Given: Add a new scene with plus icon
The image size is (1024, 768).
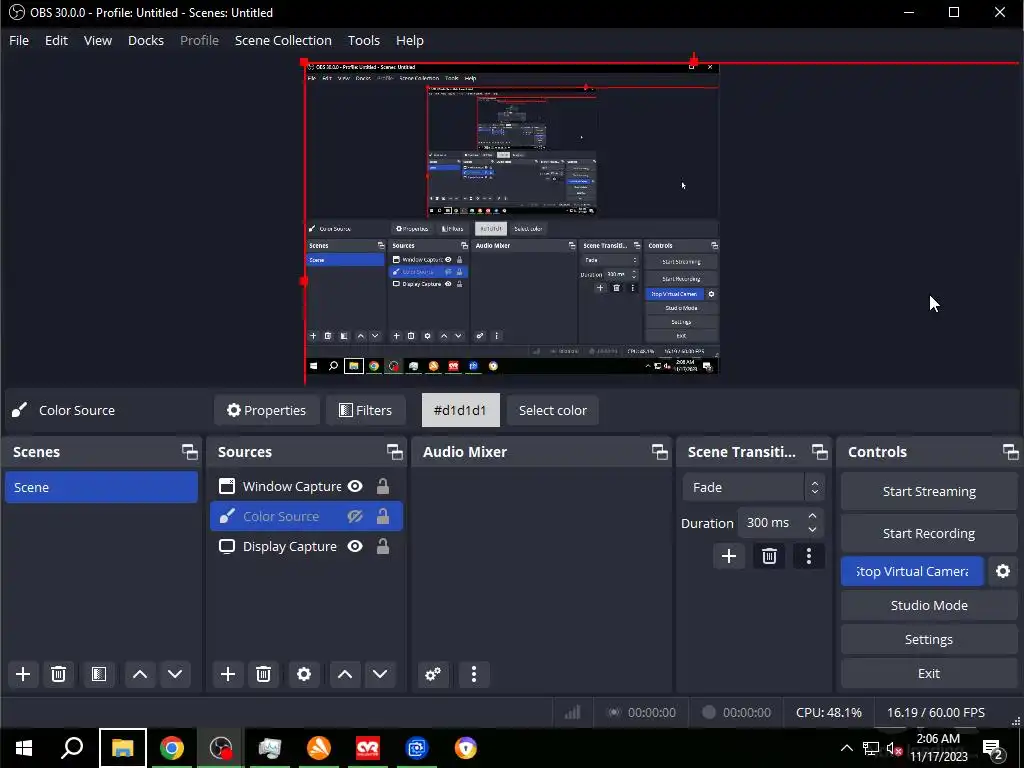Looking at the screenshot, I should tap(23, 674).
